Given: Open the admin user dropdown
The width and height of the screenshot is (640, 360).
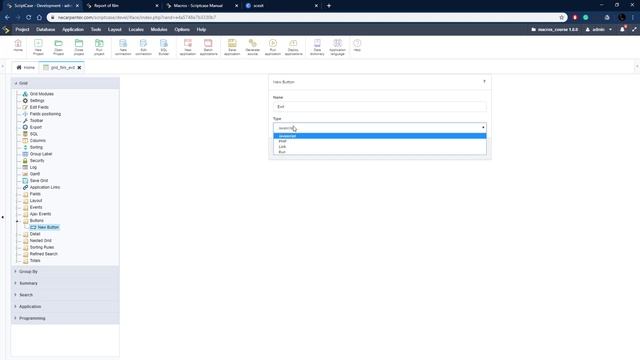Looking at the screenshot, I should pos(599,29).
